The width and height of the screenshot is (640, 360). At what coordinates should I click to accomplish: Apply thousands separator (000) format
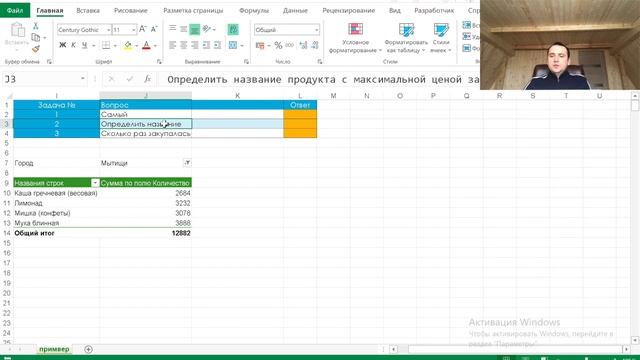(289, 45)
